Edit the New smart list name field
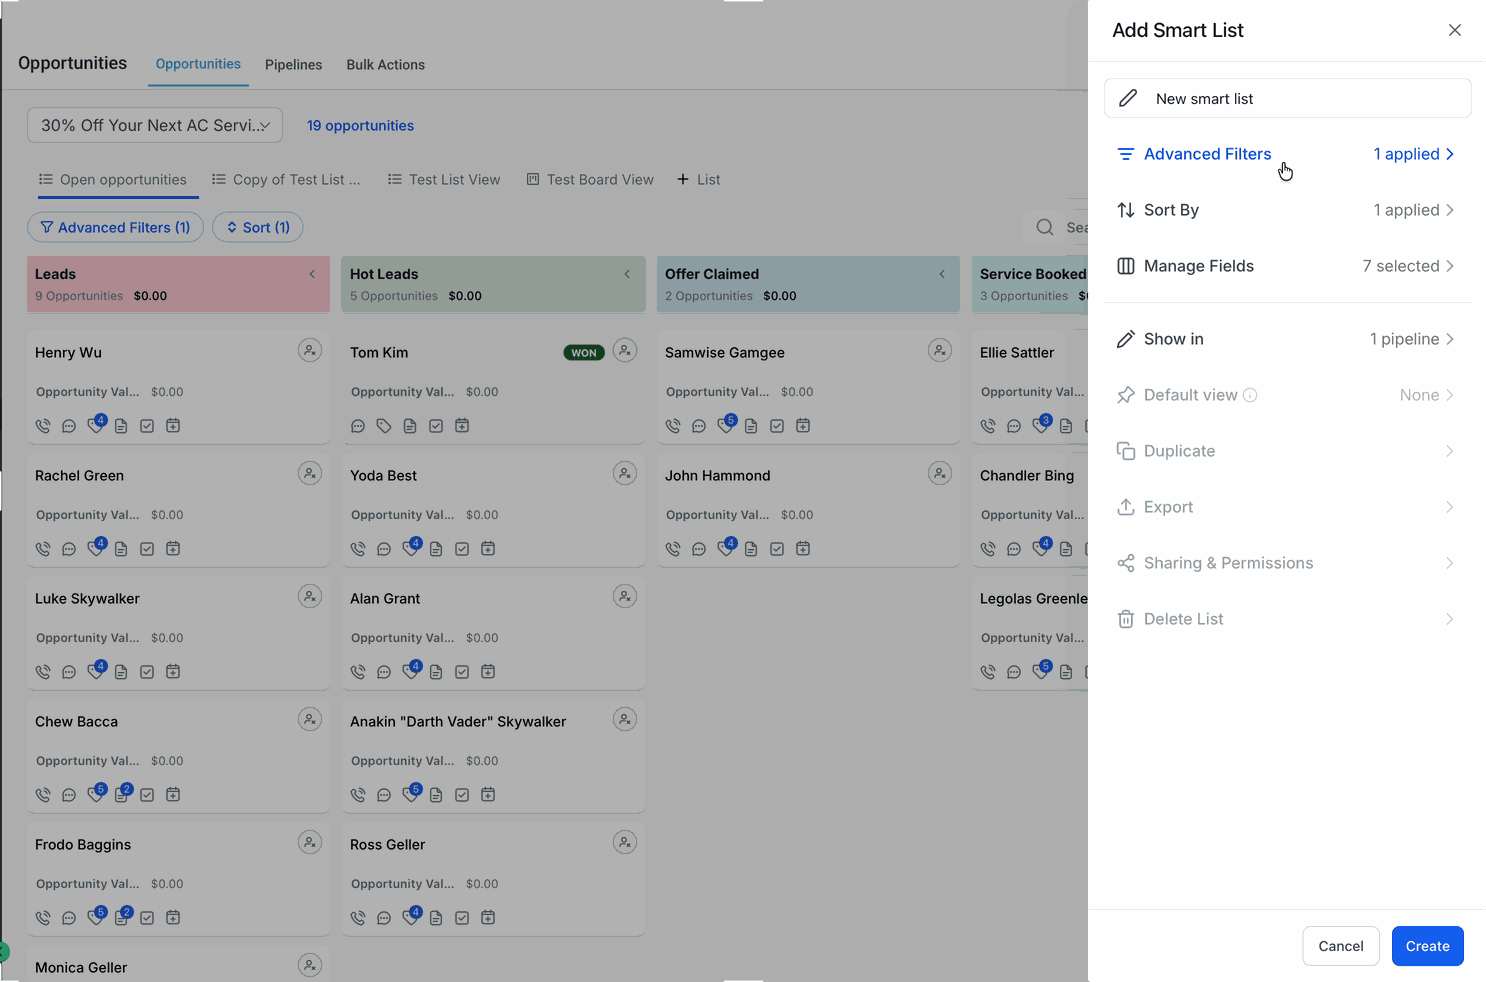The width and height of the screenshot is (1486, 982). [x=1287, y=98]
